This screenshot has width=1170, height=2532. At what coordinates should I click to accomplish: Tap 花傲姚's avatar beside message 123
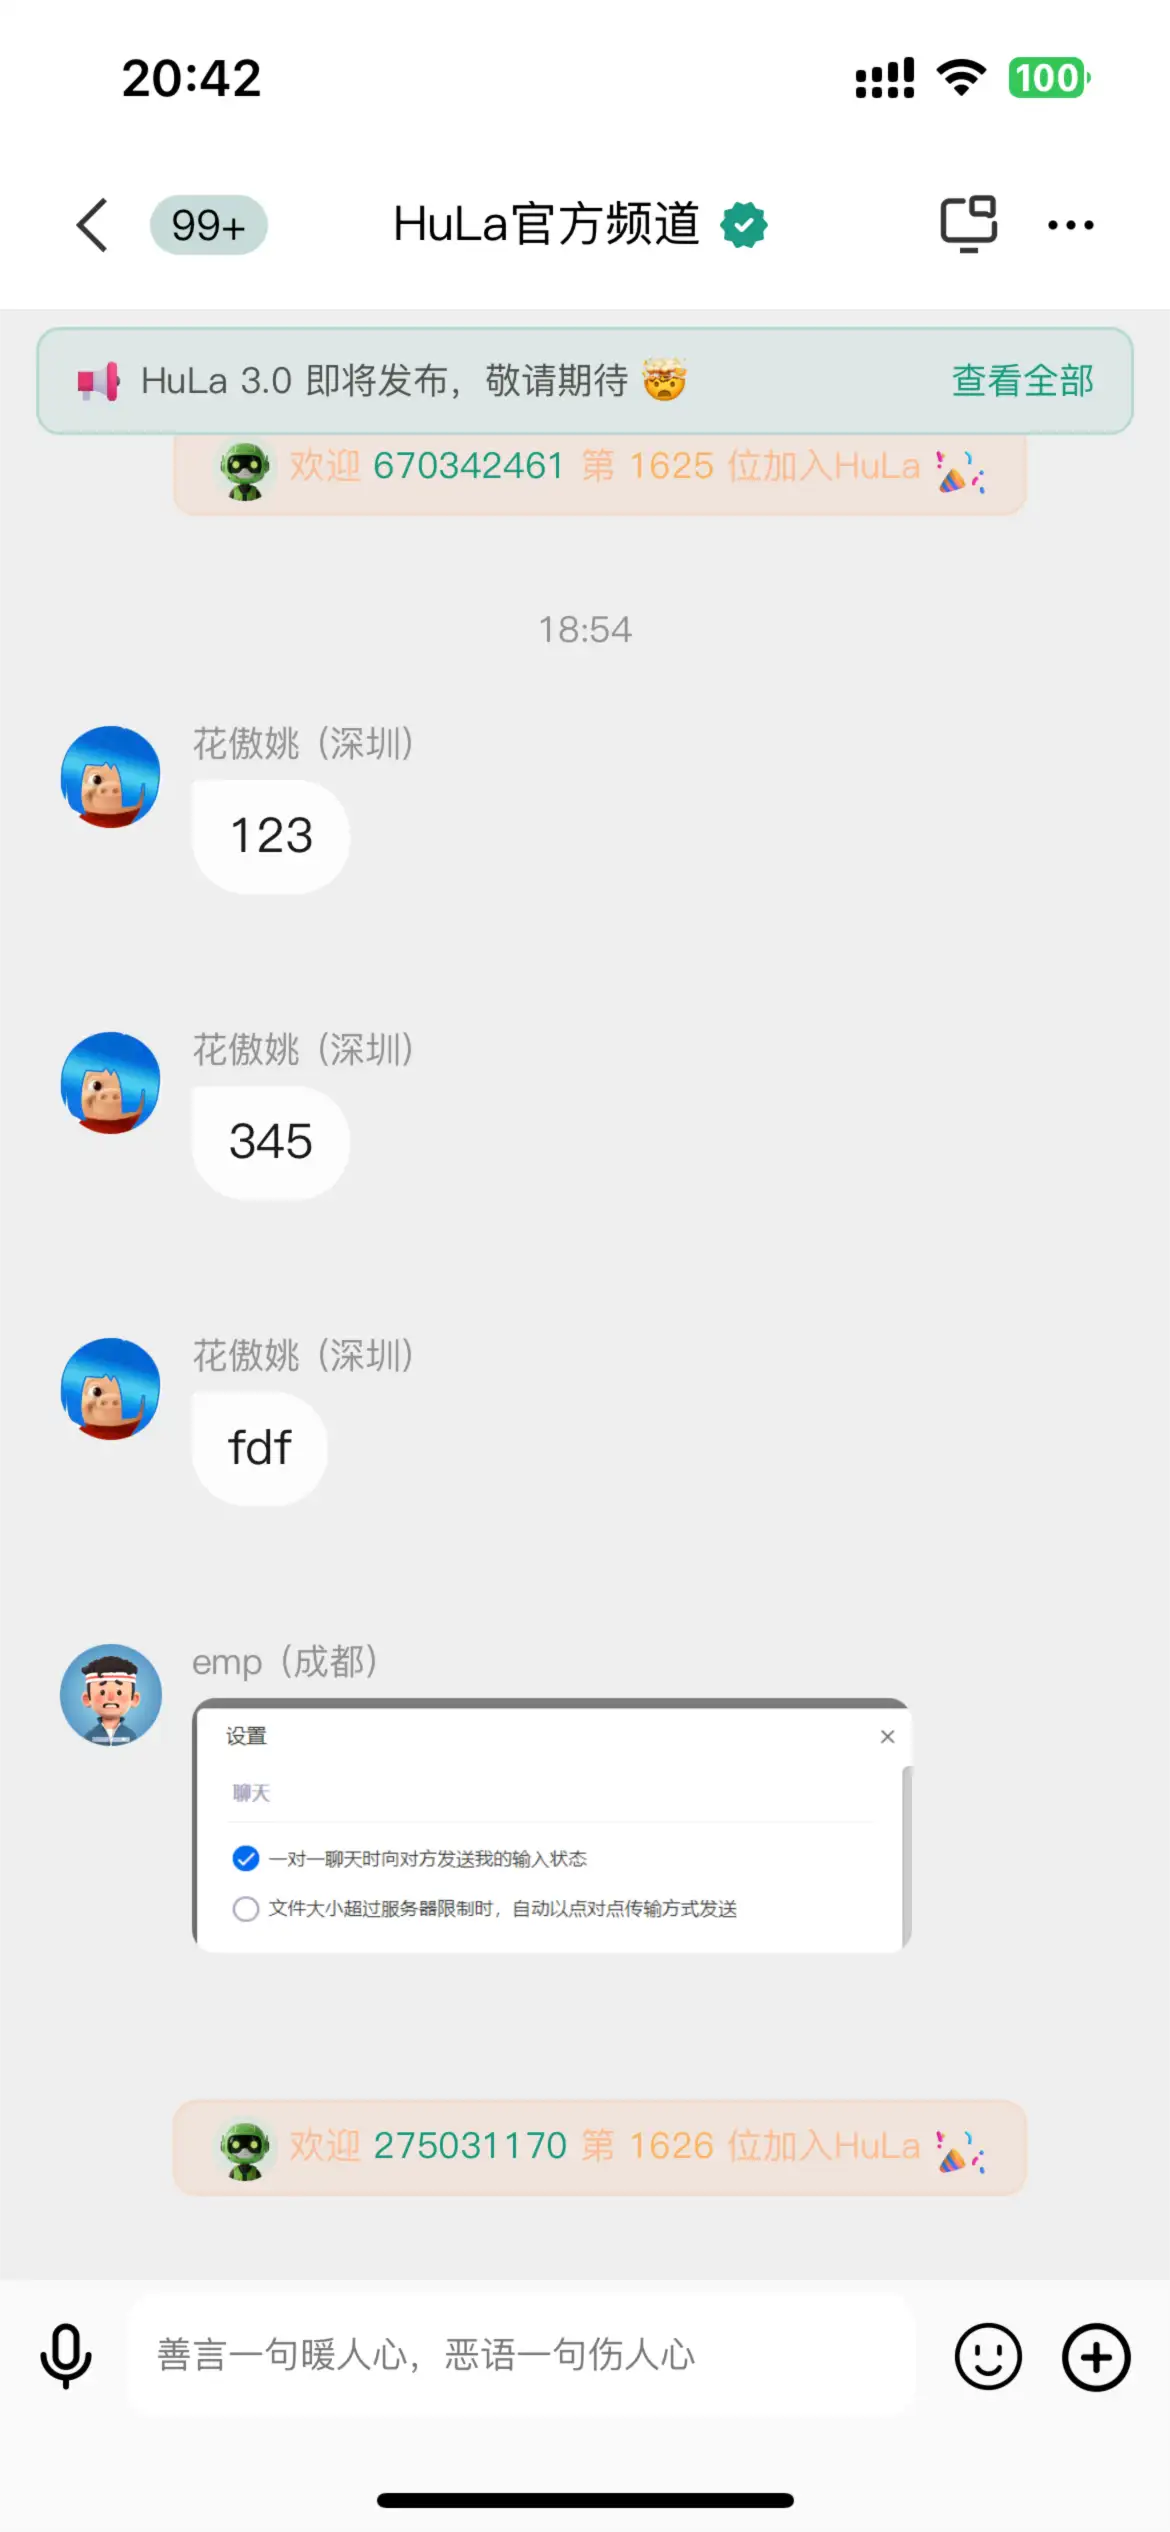[111, 777]
